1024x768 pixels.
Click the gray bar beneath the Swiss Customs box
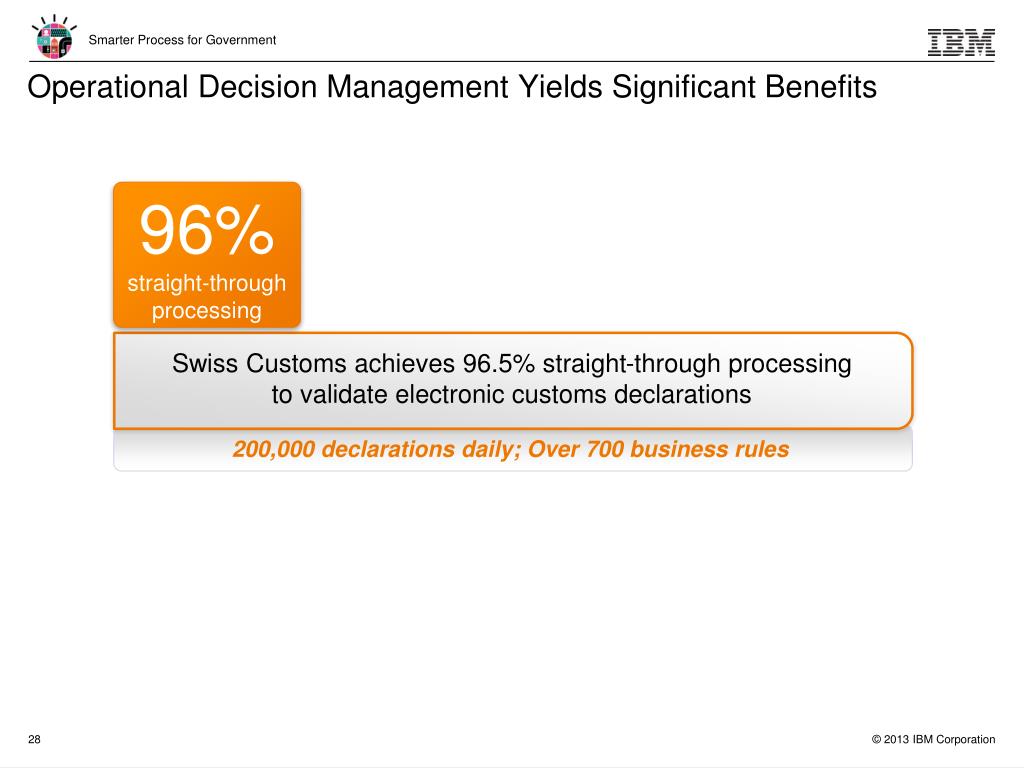coord(513,450)
